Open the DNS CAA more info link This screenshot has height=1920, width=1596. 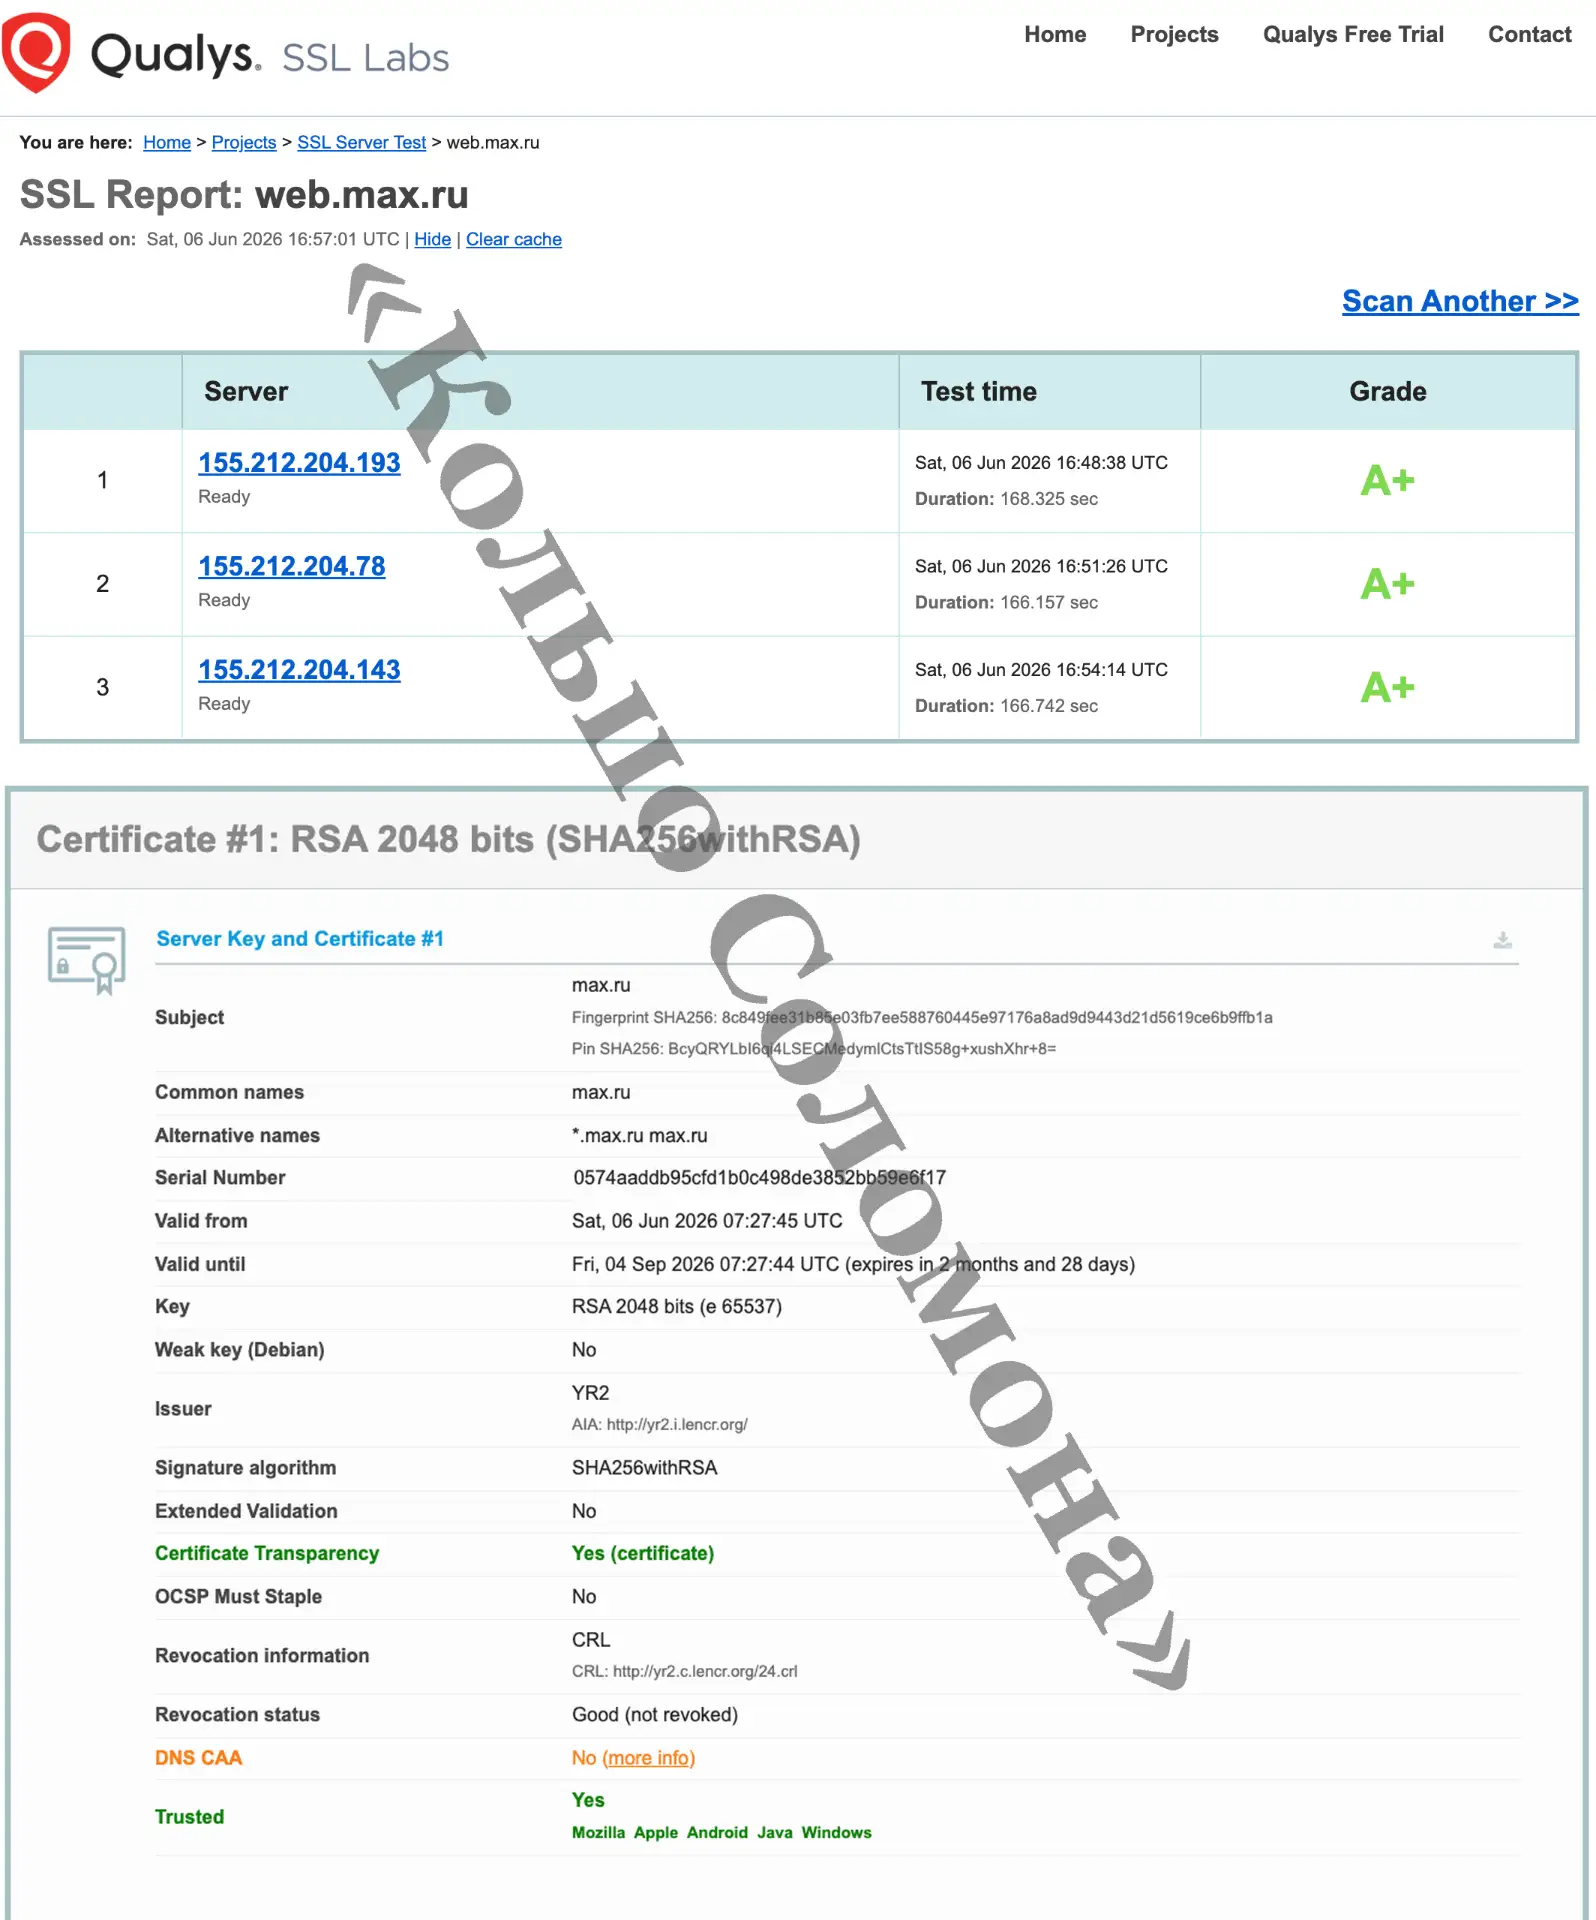pos(648,1757)
